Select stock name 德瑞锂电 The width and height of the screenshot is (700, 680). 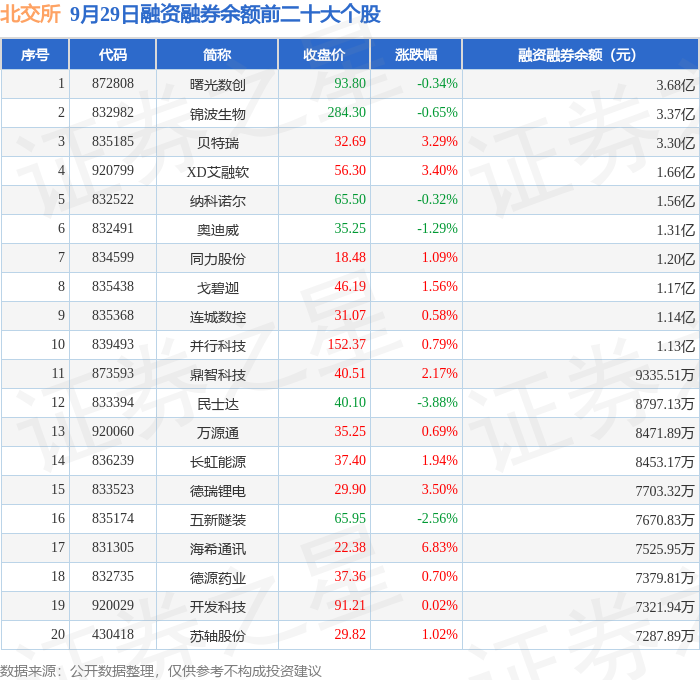point(217,491)
